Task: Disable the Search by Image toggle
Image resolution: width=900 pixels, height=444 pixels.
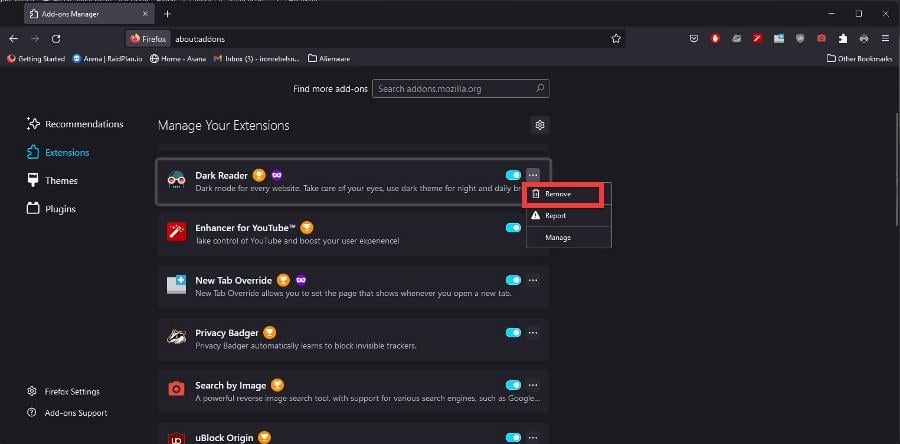Action: [x=513, y=385]
